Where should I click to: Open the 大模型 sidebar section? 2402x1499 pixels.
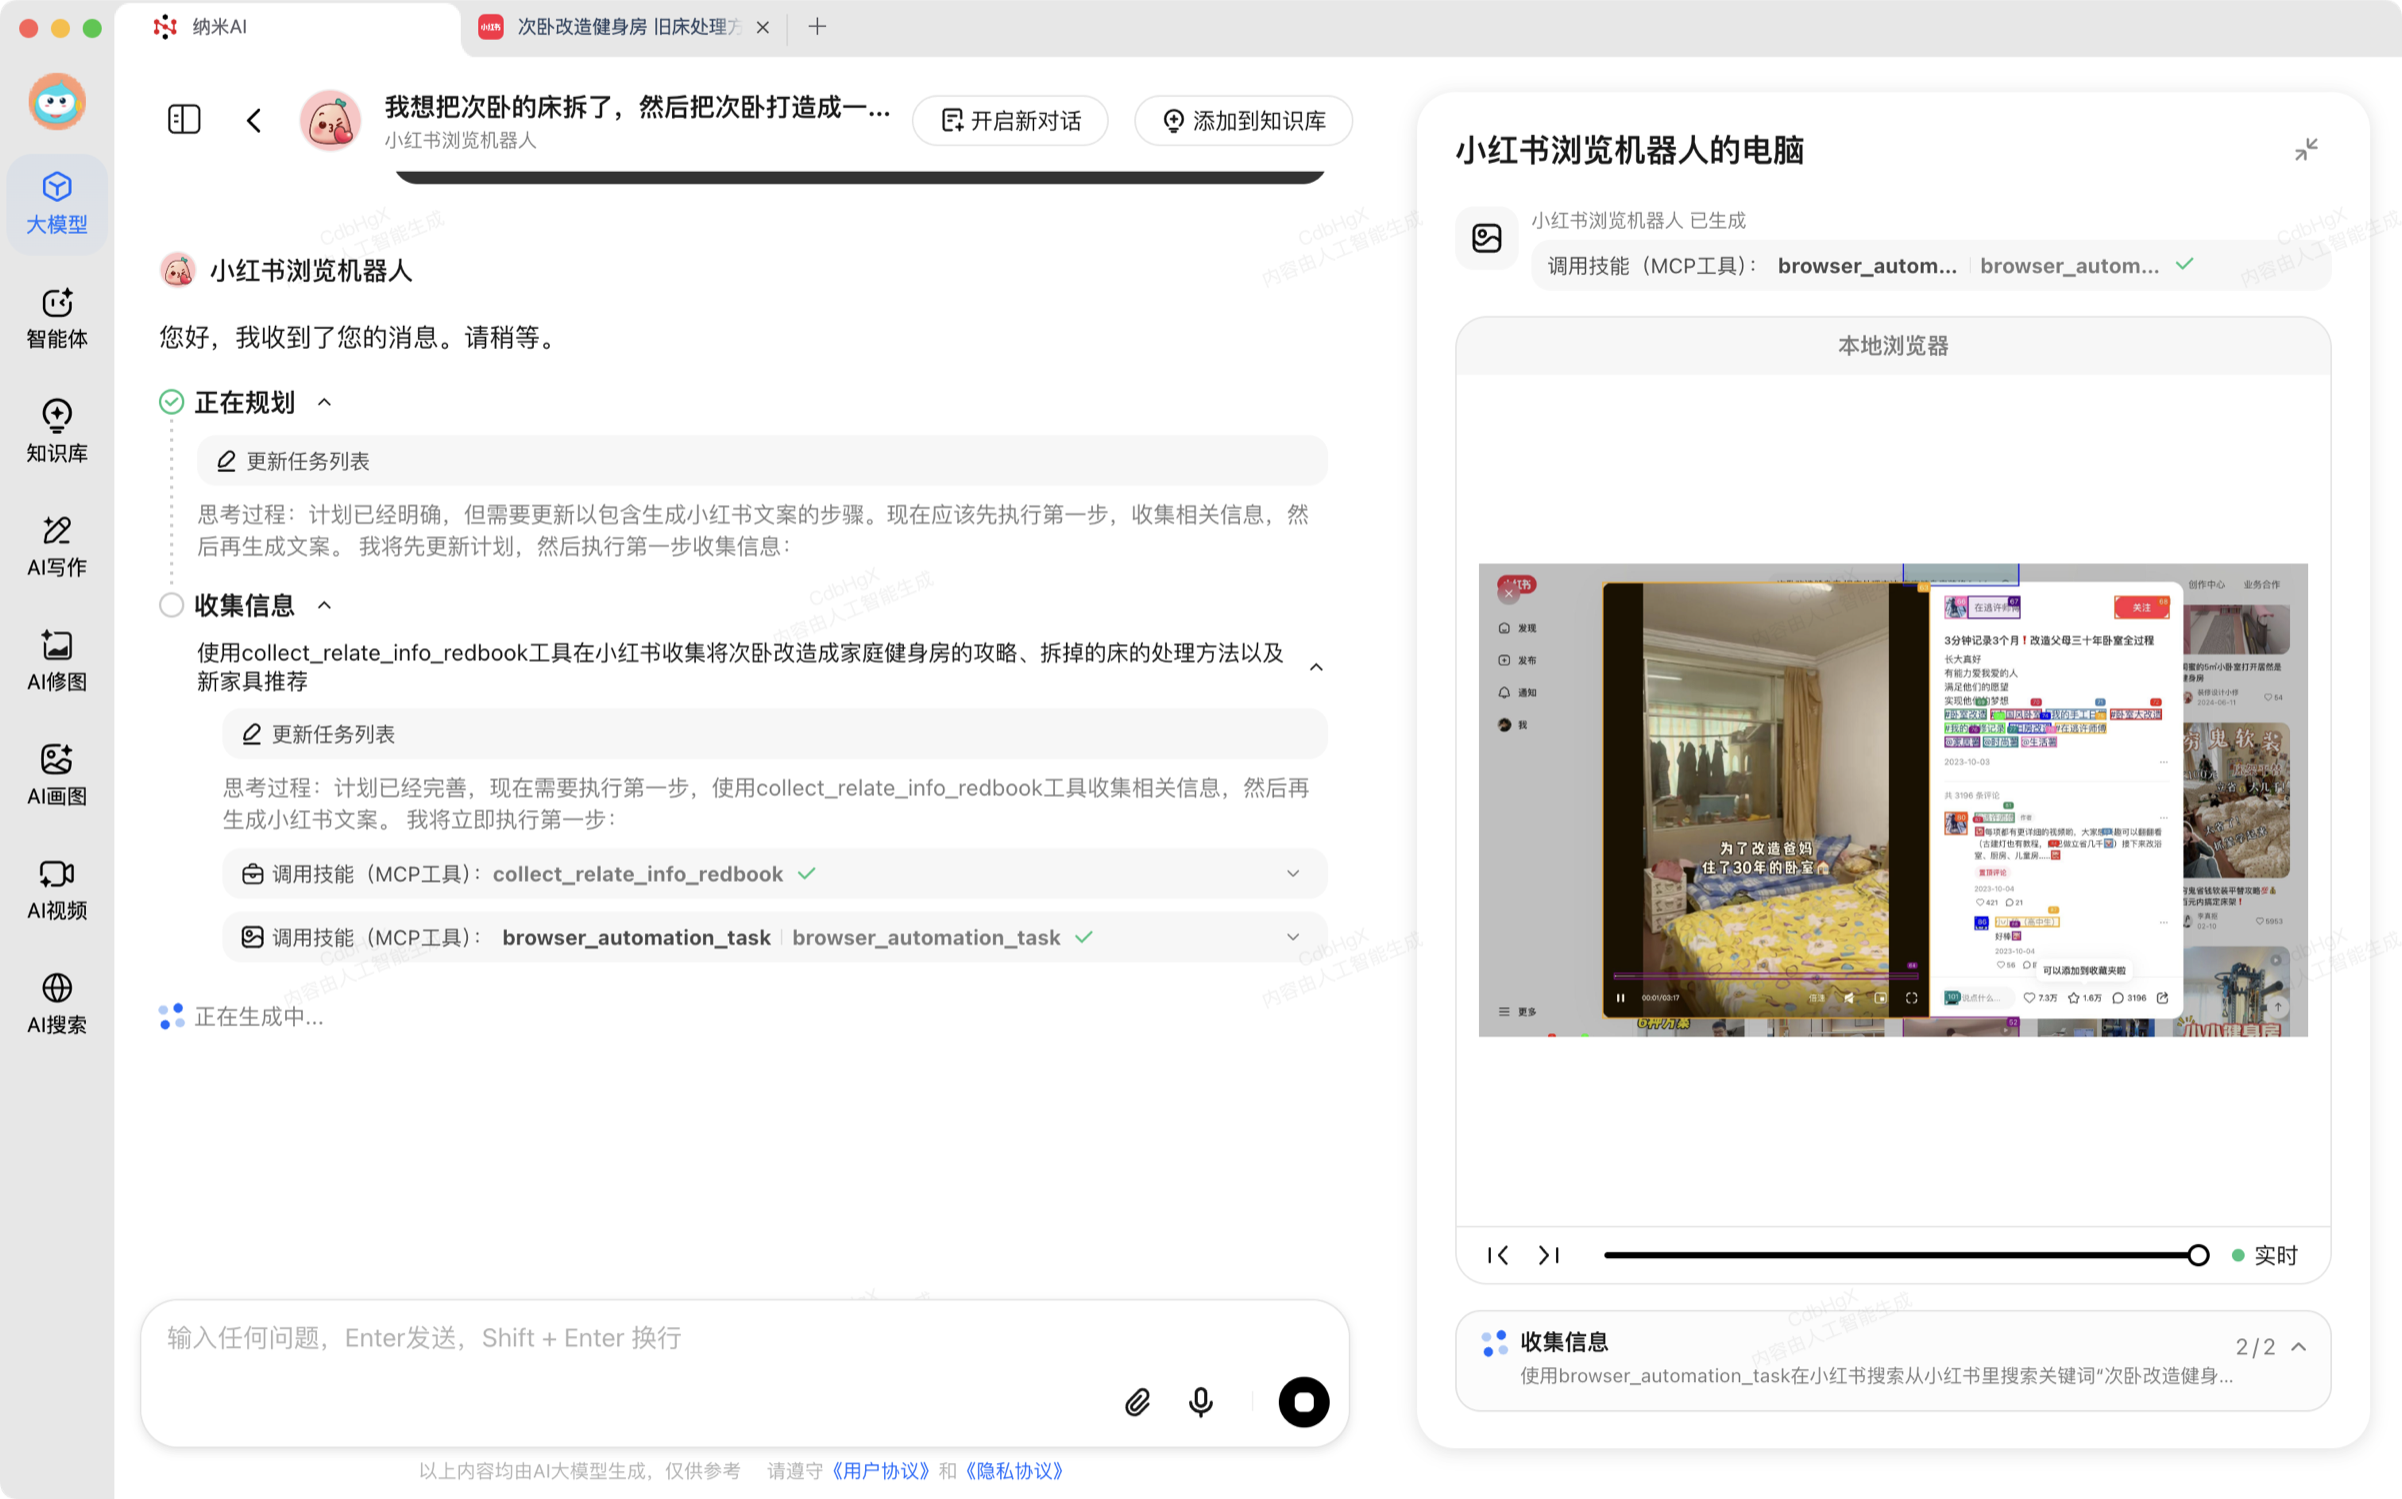(56, 203)
